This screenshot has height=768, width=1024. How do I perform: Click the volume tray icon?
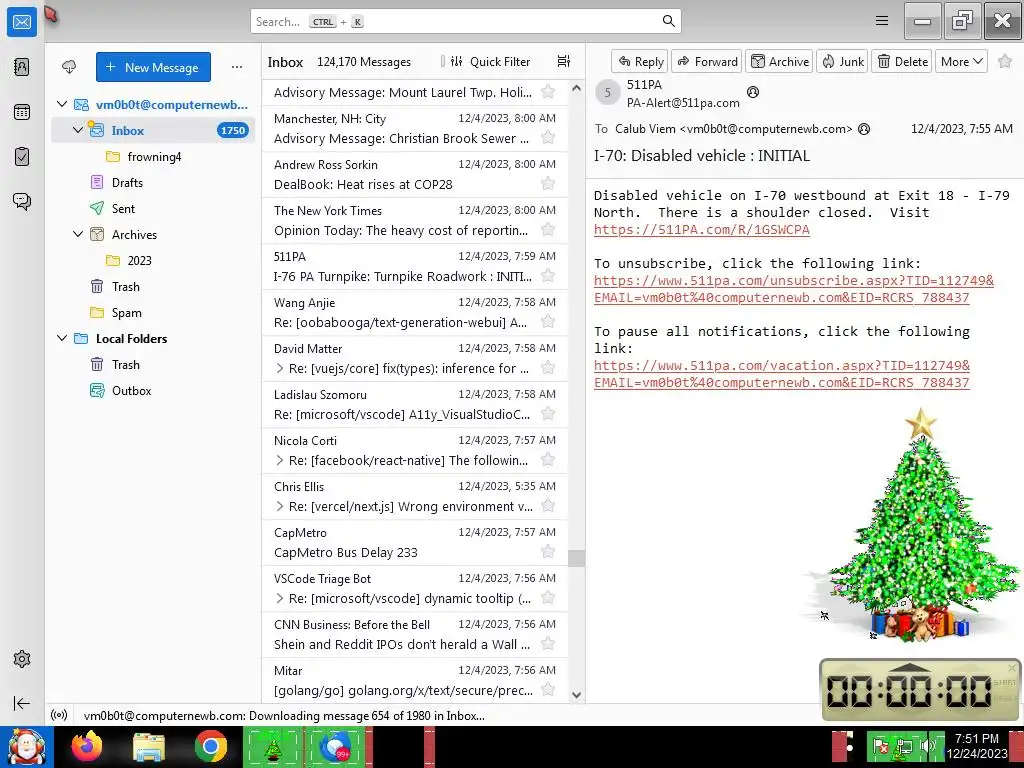pos(926,746)
